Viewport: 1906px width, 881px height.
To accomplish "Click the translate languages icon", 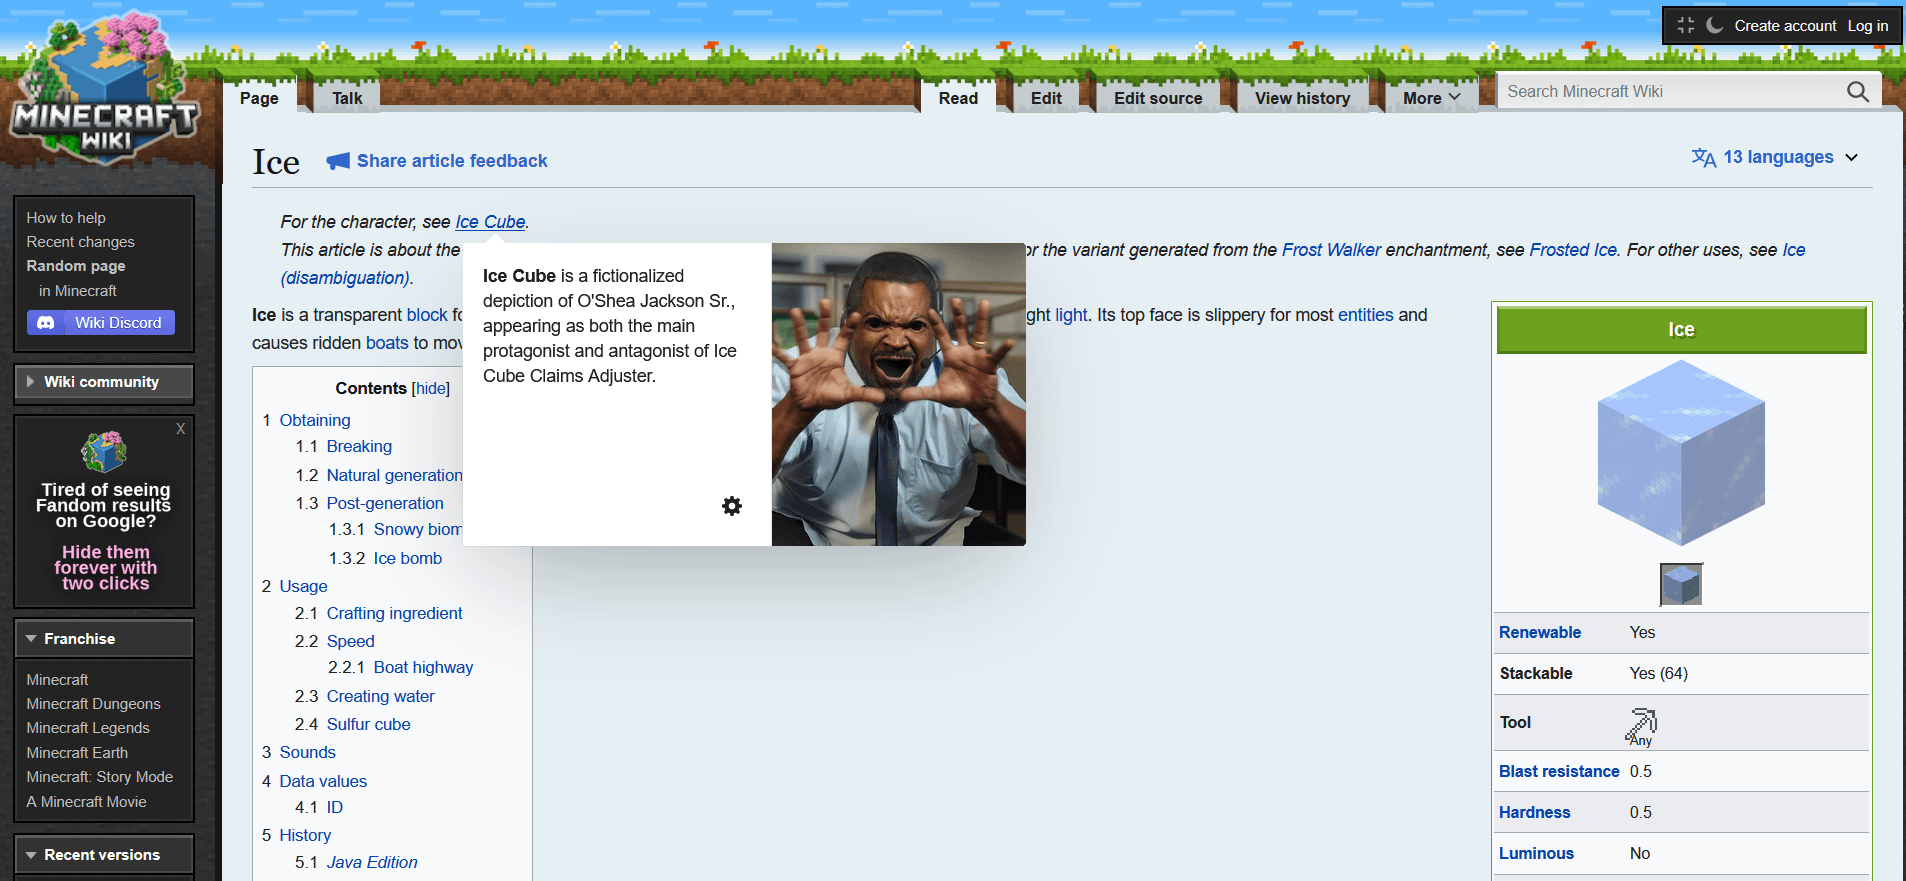I will (1703, 158).
